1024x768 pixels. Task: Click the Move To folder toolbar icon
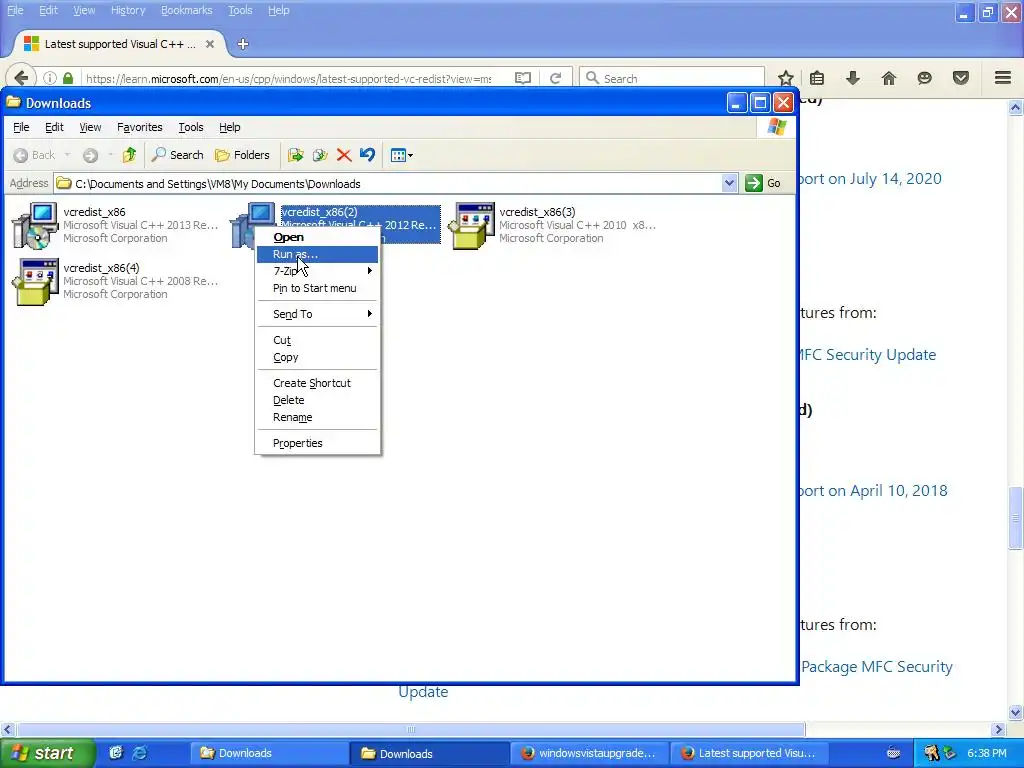tap(296, 155)
